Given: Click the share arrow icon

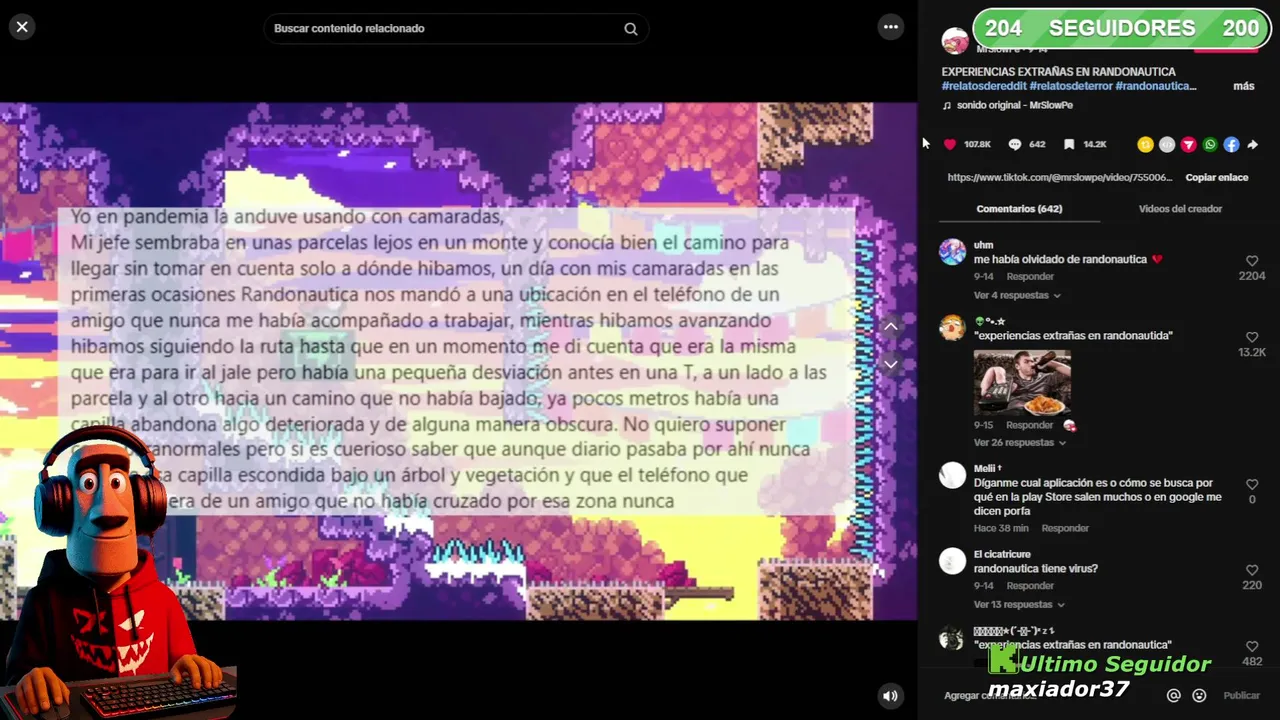Looking at the screenshot, I should (1253, 145).
